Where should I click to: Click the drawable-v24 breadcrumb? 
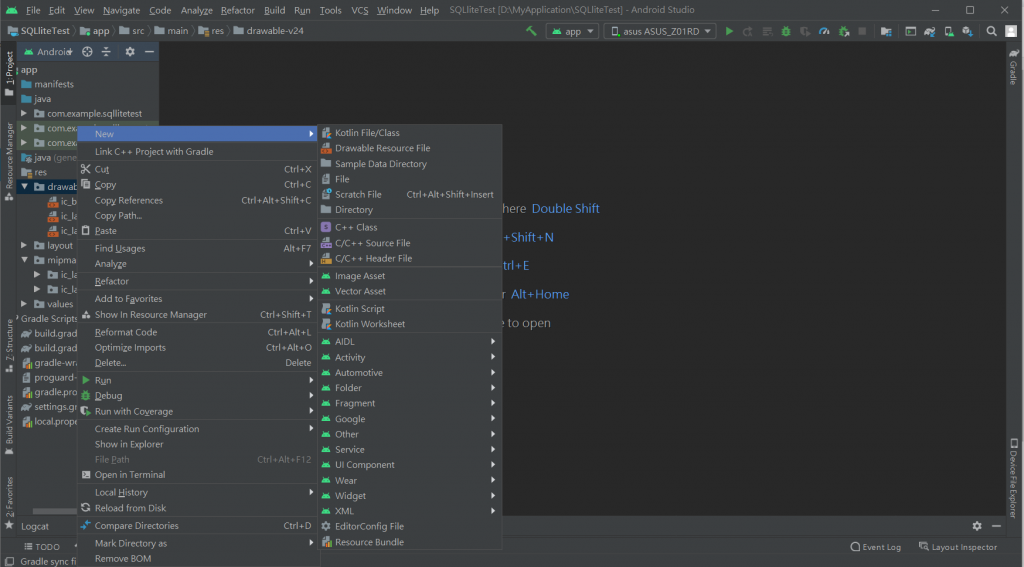(x=268, y=31)
